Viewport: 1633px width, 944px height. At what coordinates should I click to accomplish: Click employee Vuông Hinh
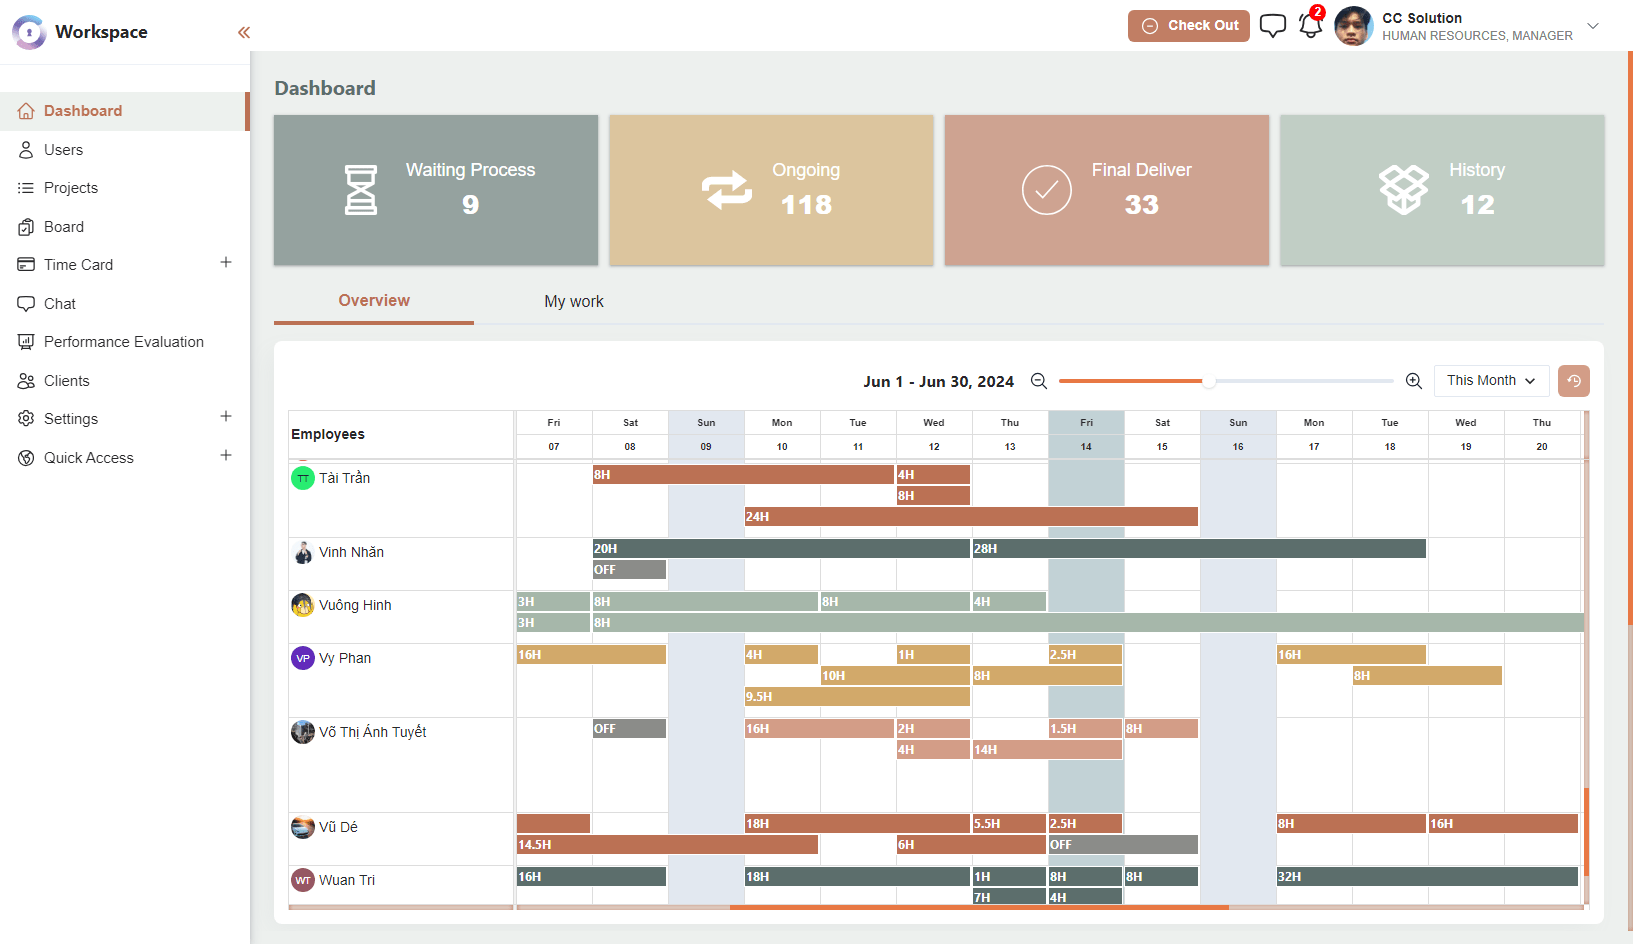(355, 606)
